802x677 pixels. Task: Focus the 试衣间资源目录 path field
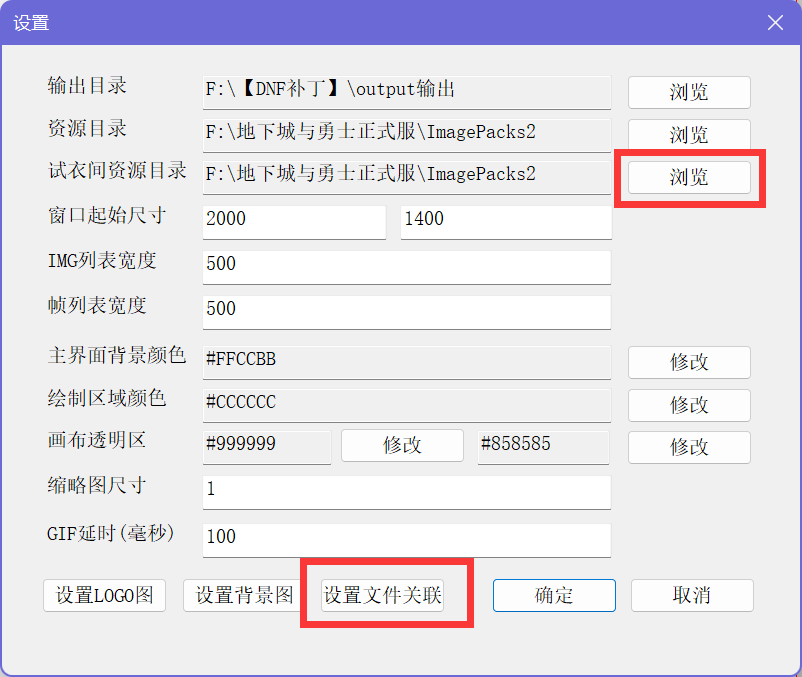pyautogui.click(x=407, y=177)
